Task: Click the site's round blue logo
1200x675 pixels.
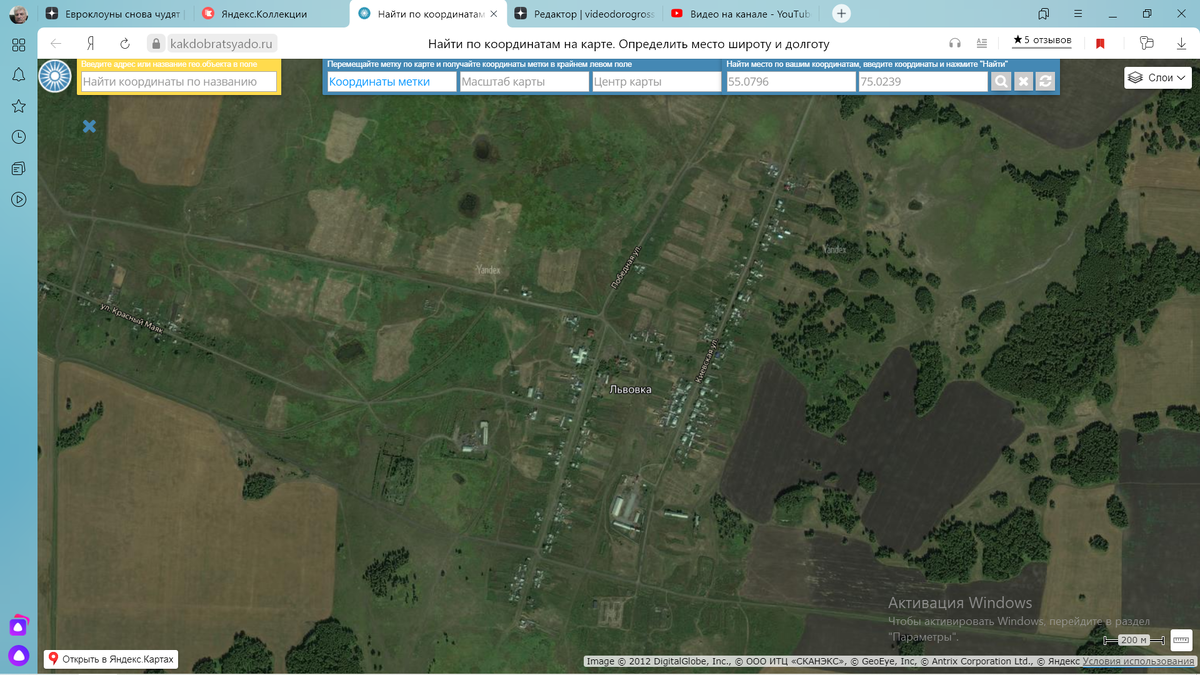Action: (56, 77)
